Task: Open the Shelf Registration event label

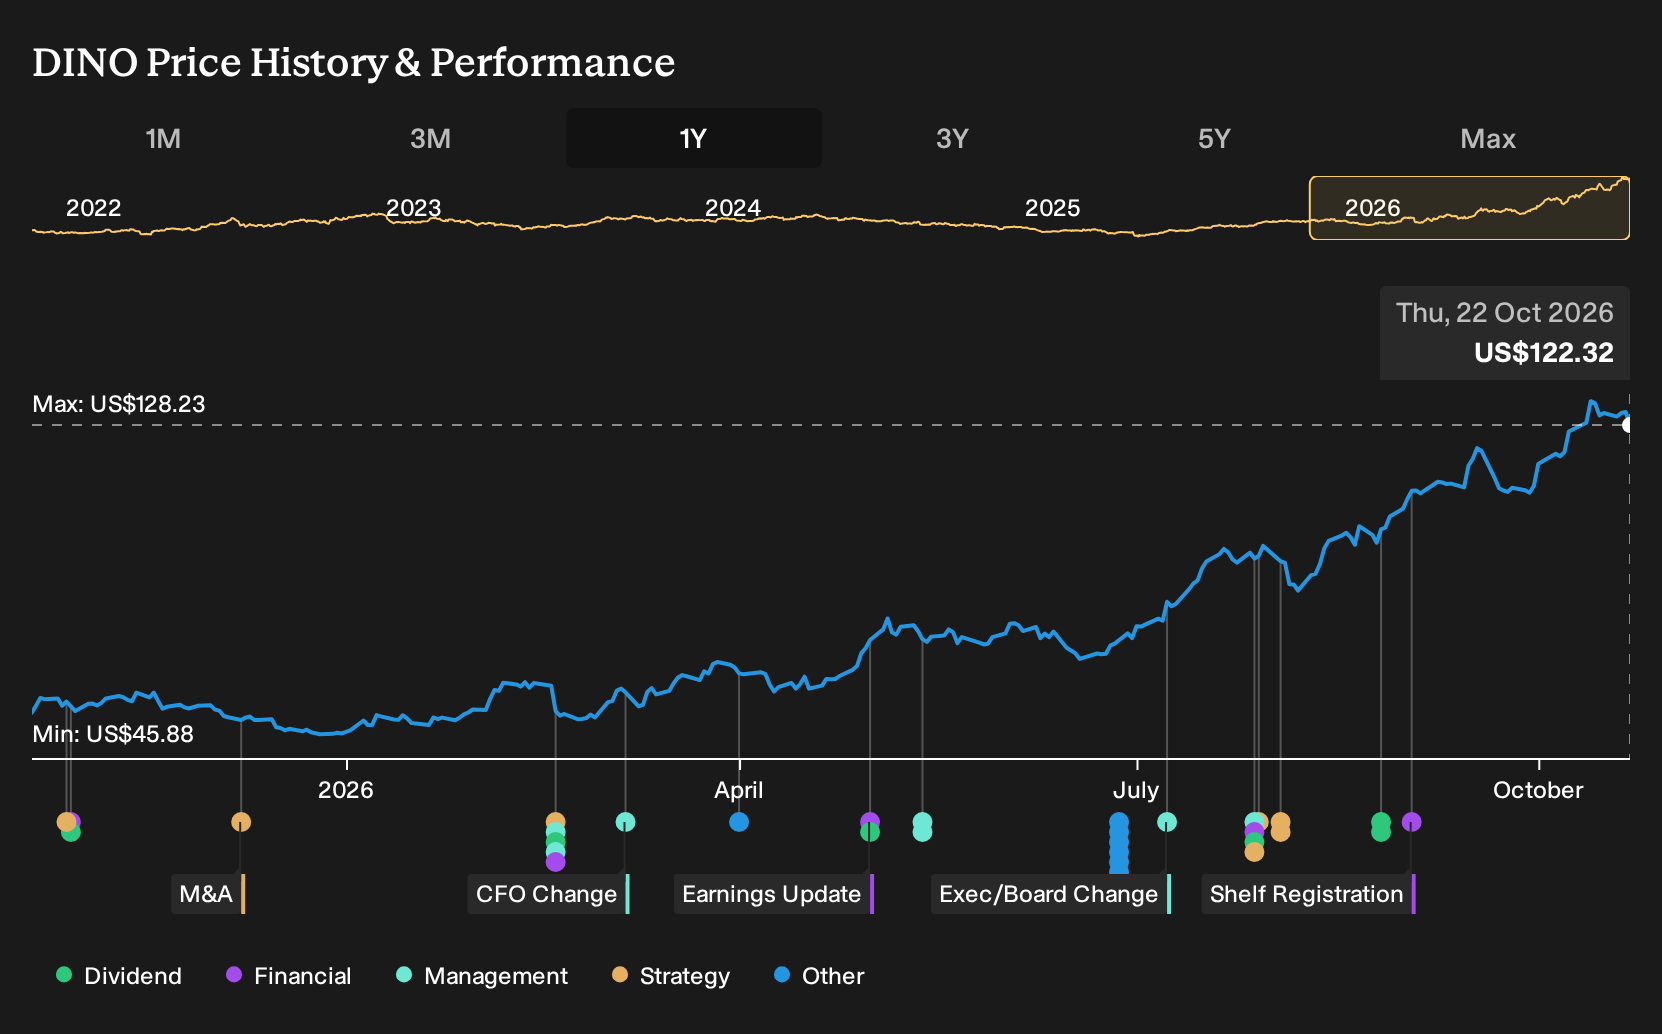Action: pos(1309,894)
